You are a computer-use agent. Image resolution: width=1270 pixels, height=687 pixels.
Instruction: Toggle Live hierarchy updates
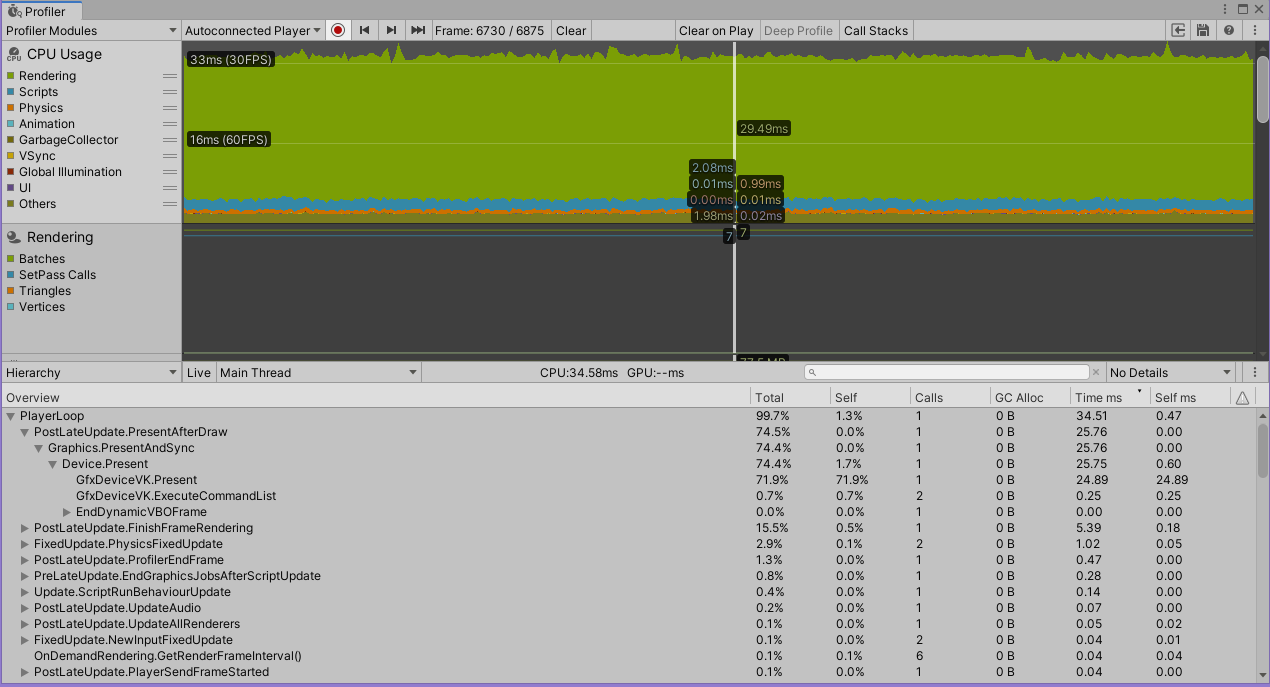pyautogui.click(x=198, y=372)
